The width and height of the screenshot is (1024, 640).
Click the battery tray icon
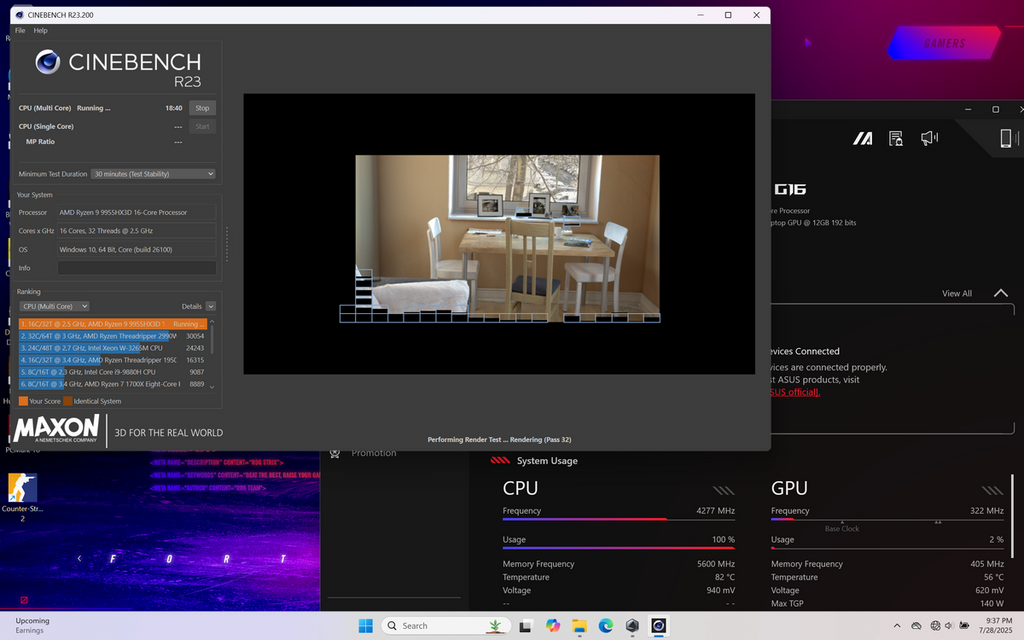coord(964,626)
